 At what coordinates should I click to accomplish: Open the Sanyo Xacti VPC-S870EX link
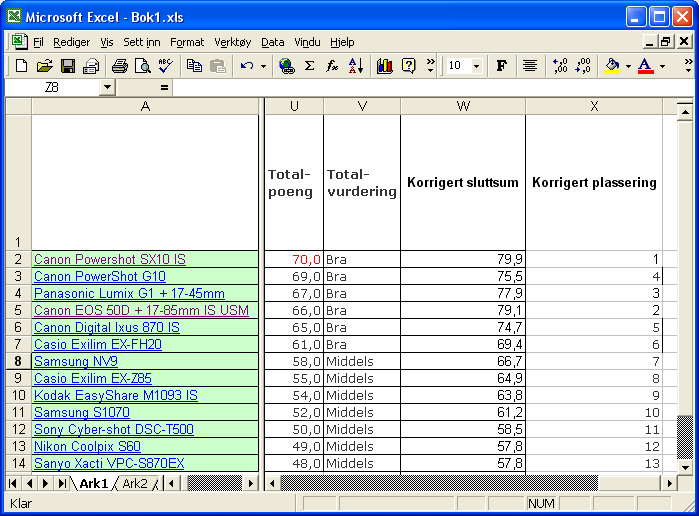click(x=109, y=463)
